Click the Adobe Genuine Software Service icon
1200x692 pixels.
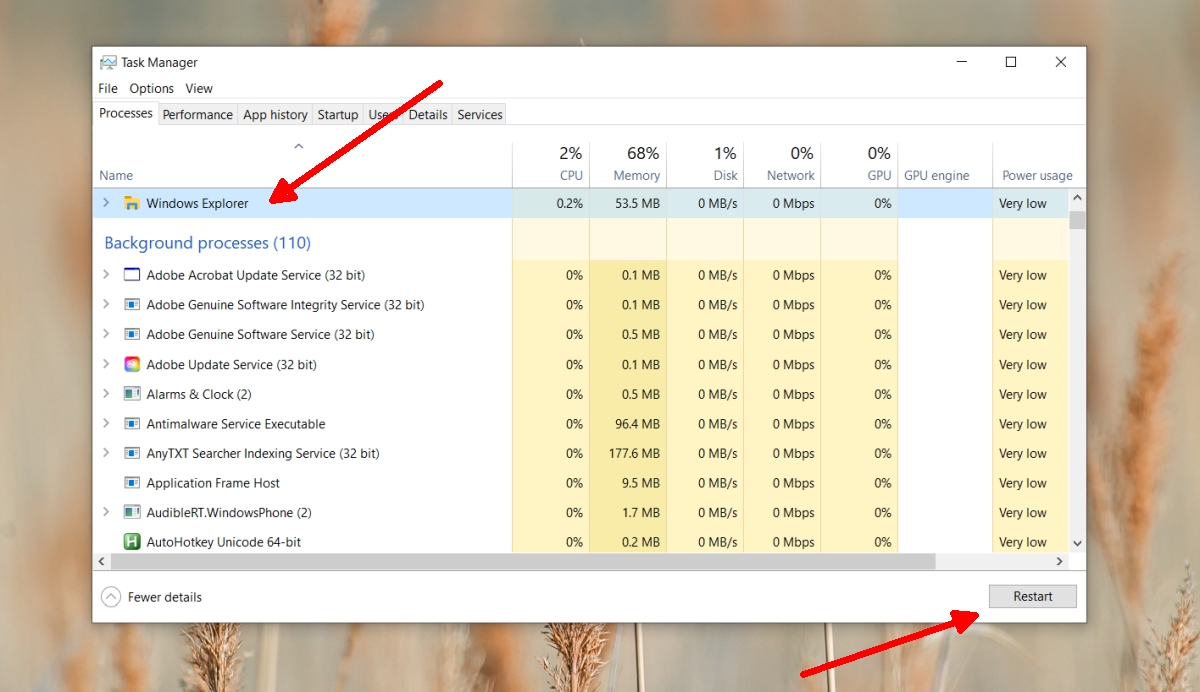click(131, 334)
